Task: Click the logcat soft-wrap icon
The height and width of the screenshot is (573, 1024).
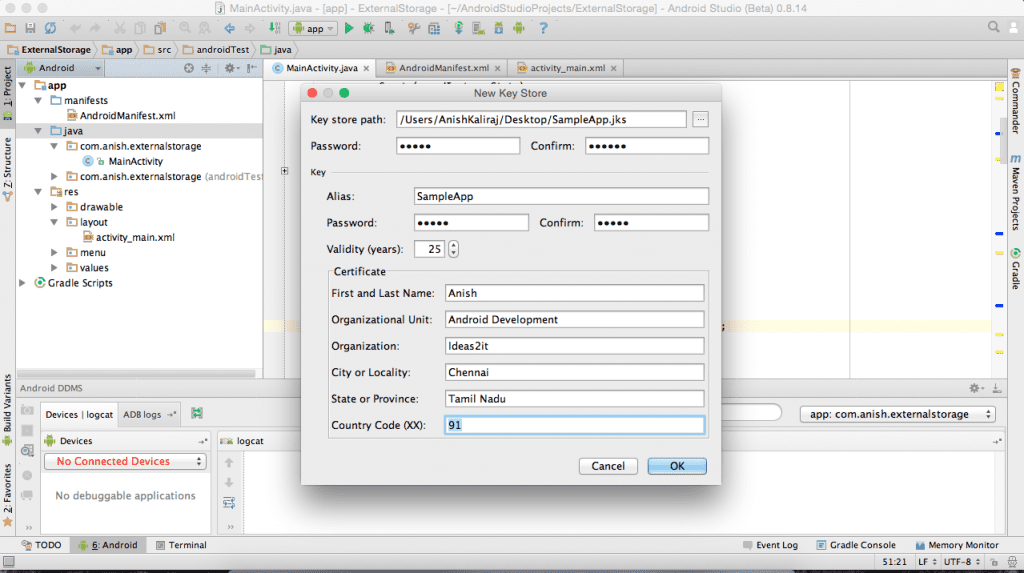Action: [x=229, y=502]
